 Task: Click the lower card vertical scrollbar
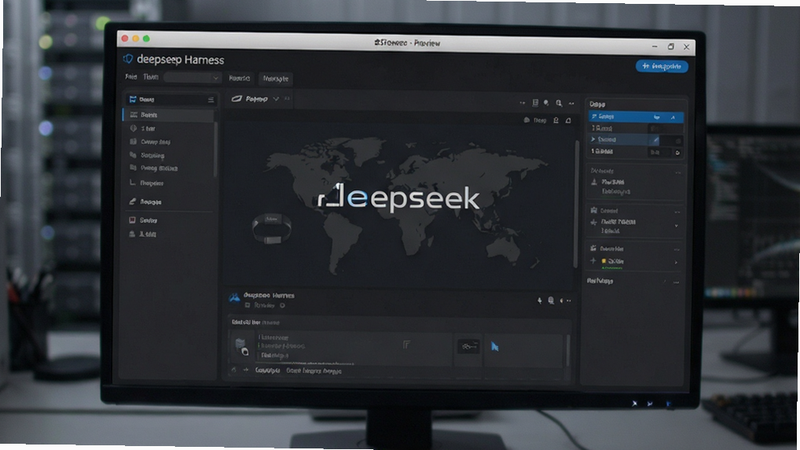coord(567,349)
